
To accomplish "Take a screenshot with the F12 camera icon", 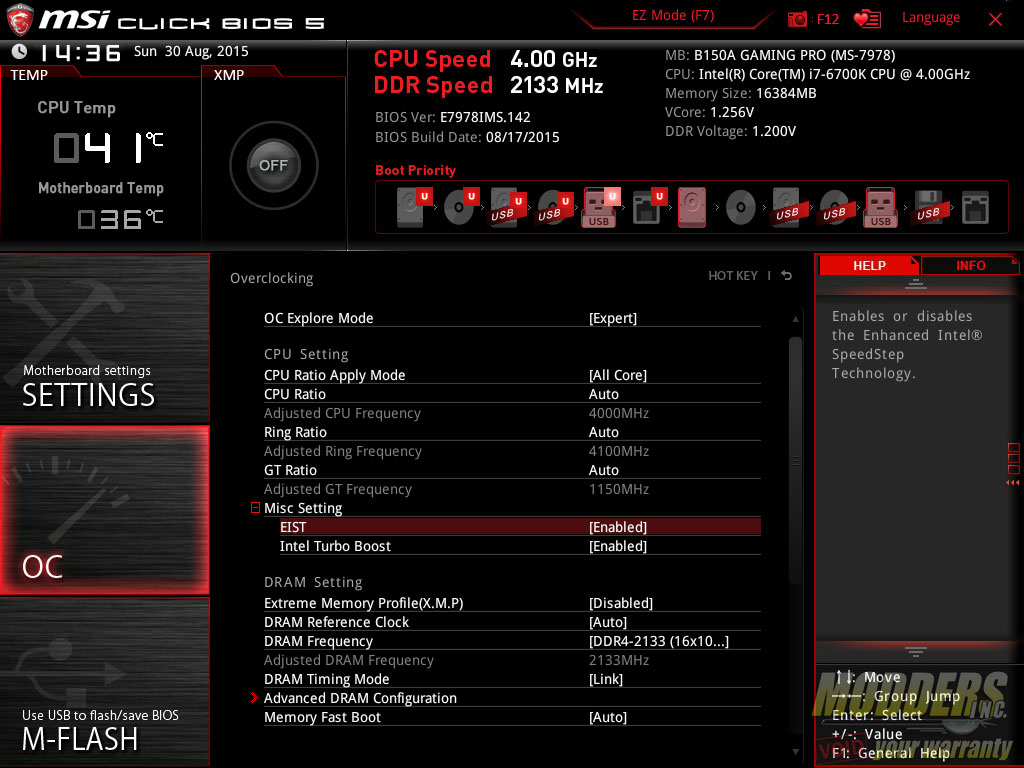I will tap(797, 20).
